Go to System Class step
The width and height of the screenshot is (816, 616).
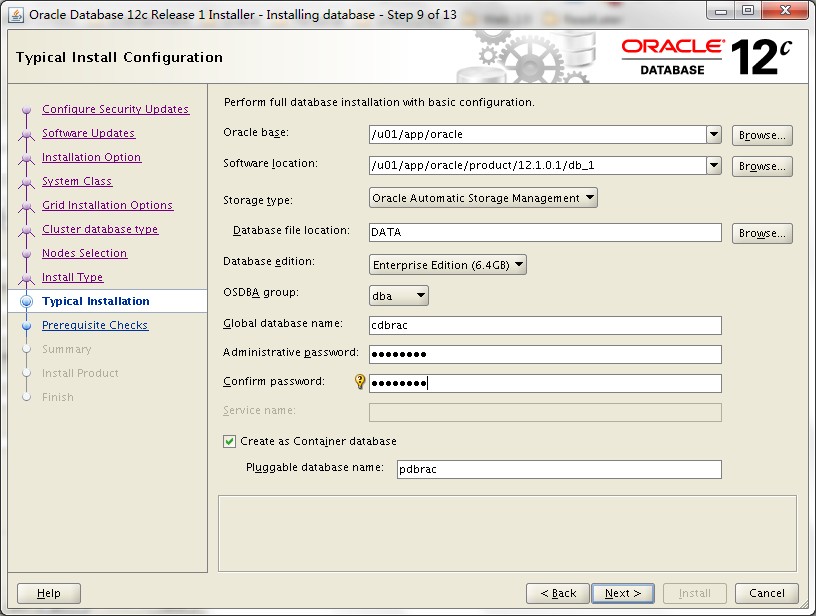pyautogui.click(x=77, y=181)
